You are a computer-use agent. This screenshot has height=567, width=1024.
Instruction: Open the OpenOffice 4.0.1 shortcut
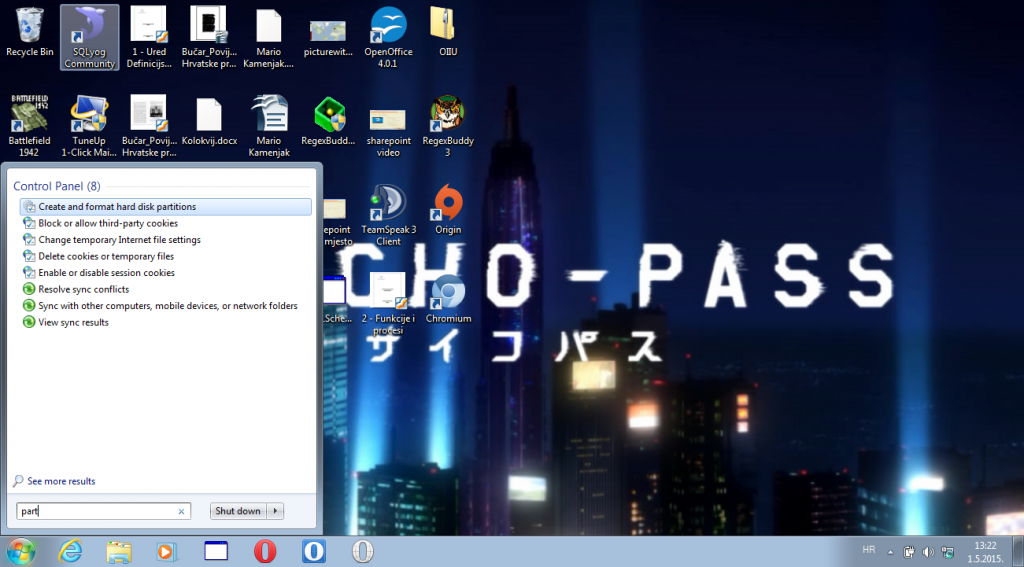click(389, 37)
